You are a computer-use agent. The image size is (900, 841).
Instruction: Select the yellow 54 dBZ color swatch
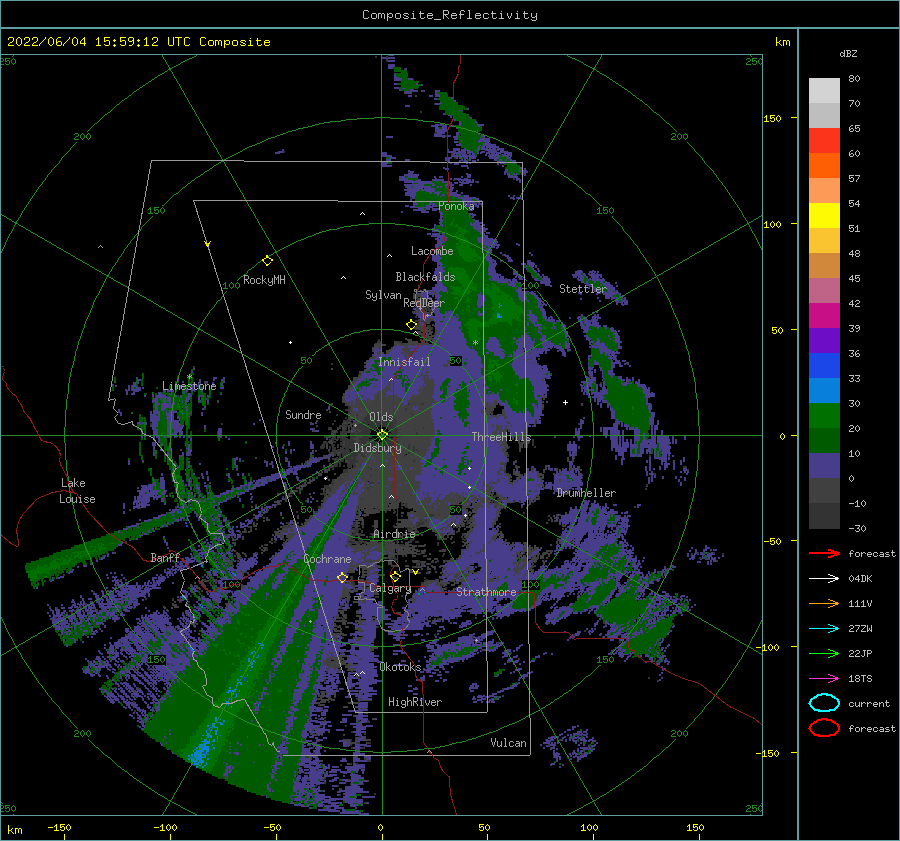coord(824,215)
